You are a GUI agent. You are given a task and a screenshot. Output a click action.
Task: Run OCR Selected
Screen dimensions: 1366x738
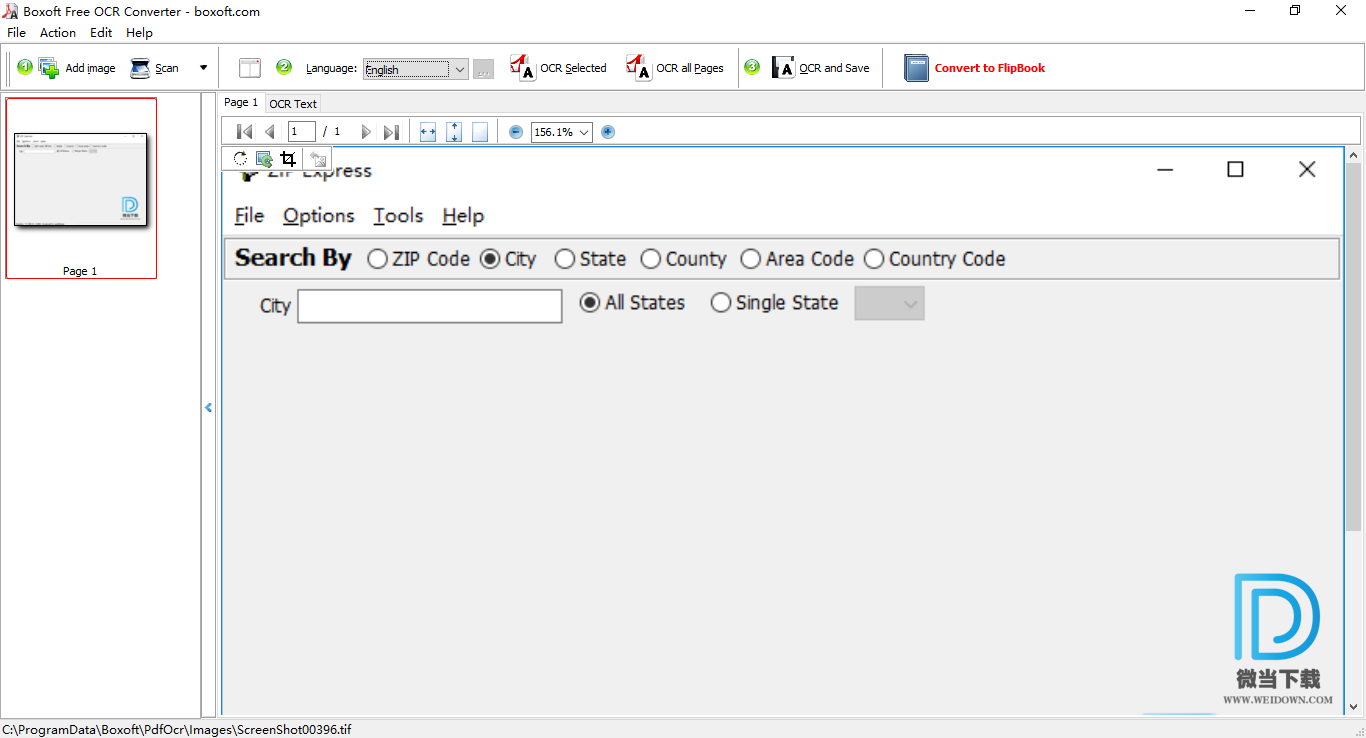[x=559, y=68]
